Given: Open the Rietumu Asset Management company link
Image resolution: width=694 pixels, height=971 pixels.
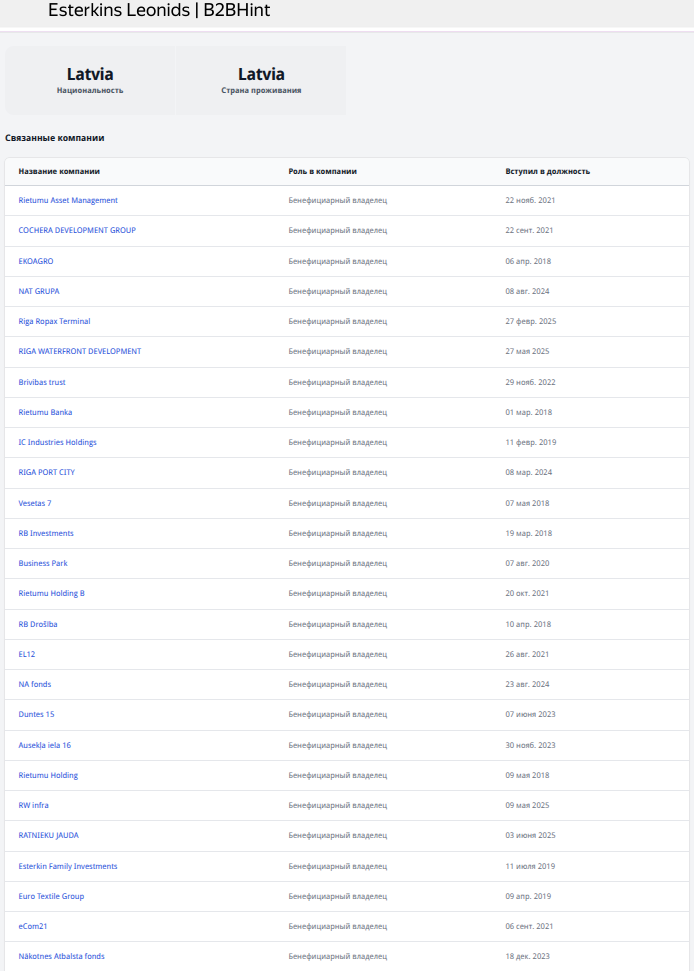Looking at the screenshot, I should click(68, 200).
